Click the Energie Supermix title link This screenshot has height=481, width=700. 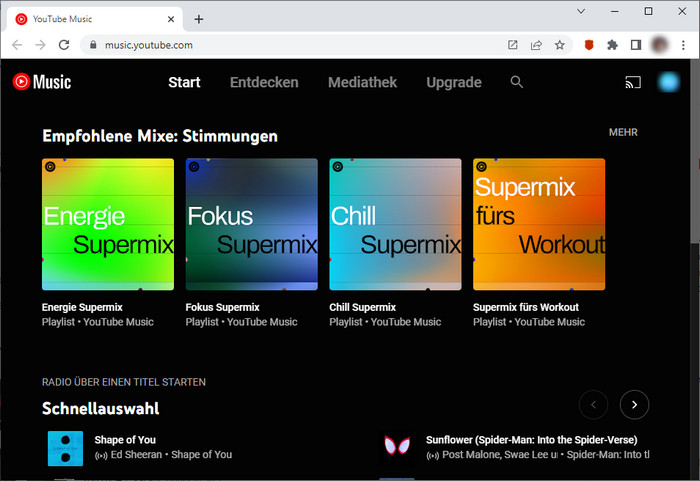(82, 307)
